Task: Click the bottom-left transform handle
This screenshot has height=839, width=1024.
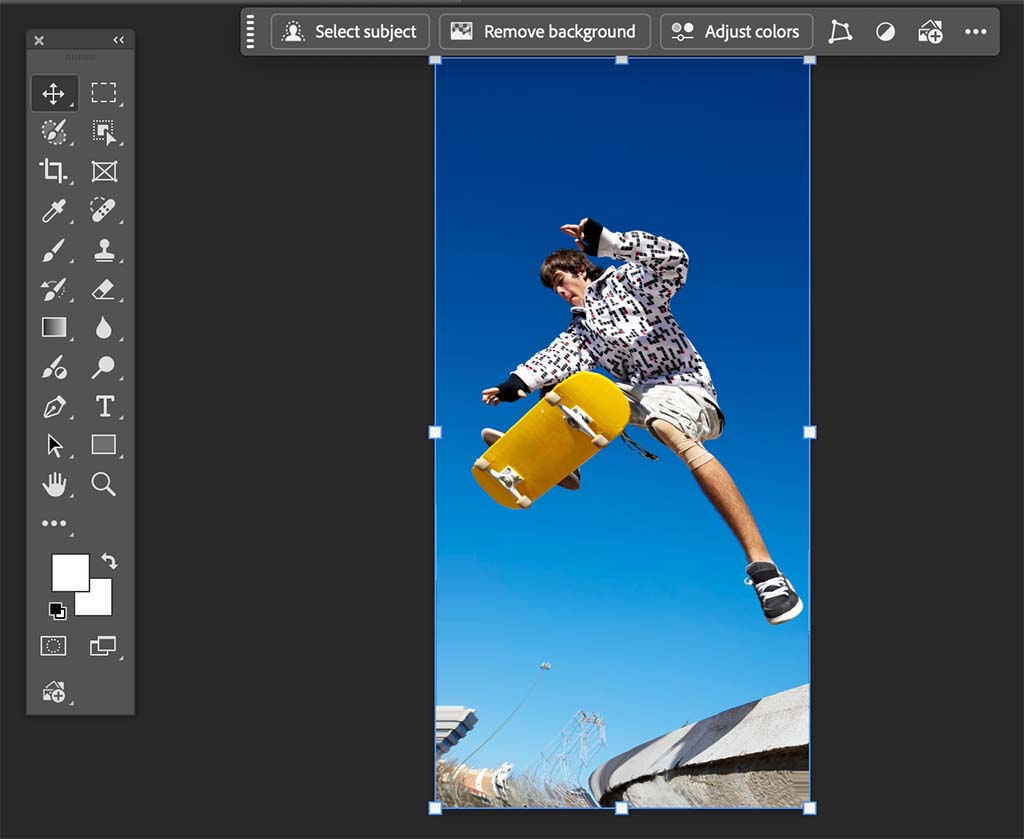Action: point(436,808)
